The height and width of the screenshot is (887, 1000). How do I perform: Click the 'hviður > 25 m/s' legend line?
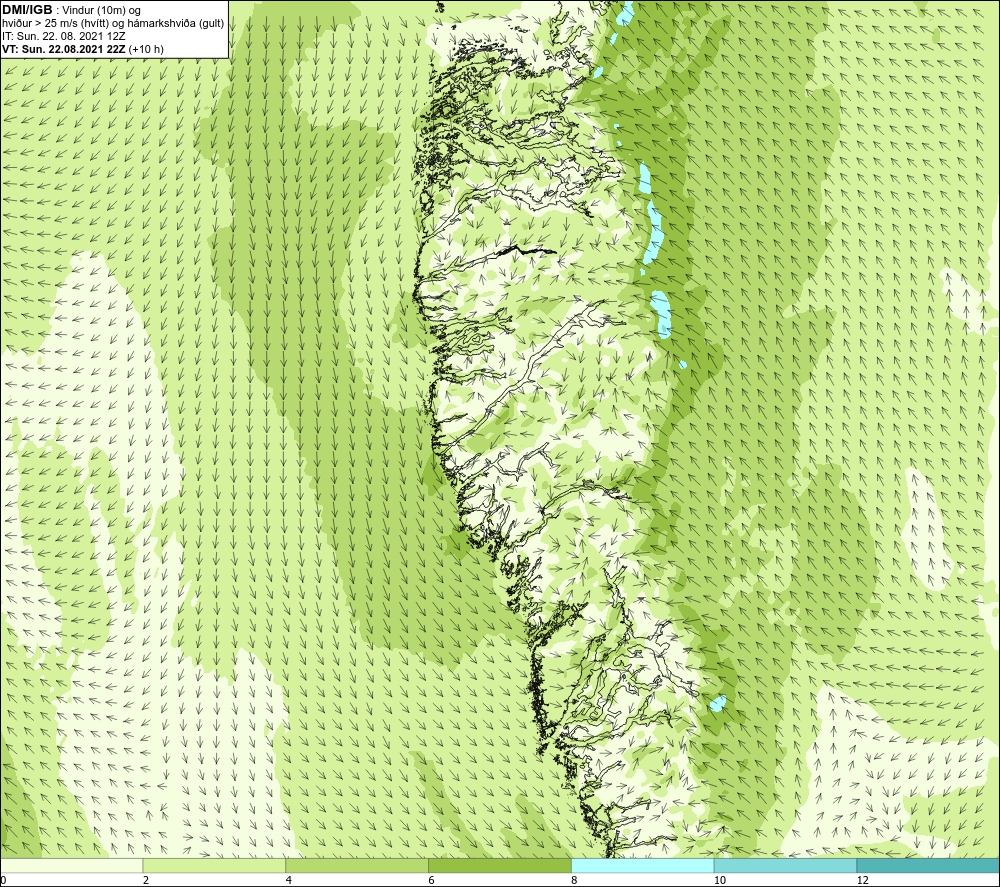113,24
